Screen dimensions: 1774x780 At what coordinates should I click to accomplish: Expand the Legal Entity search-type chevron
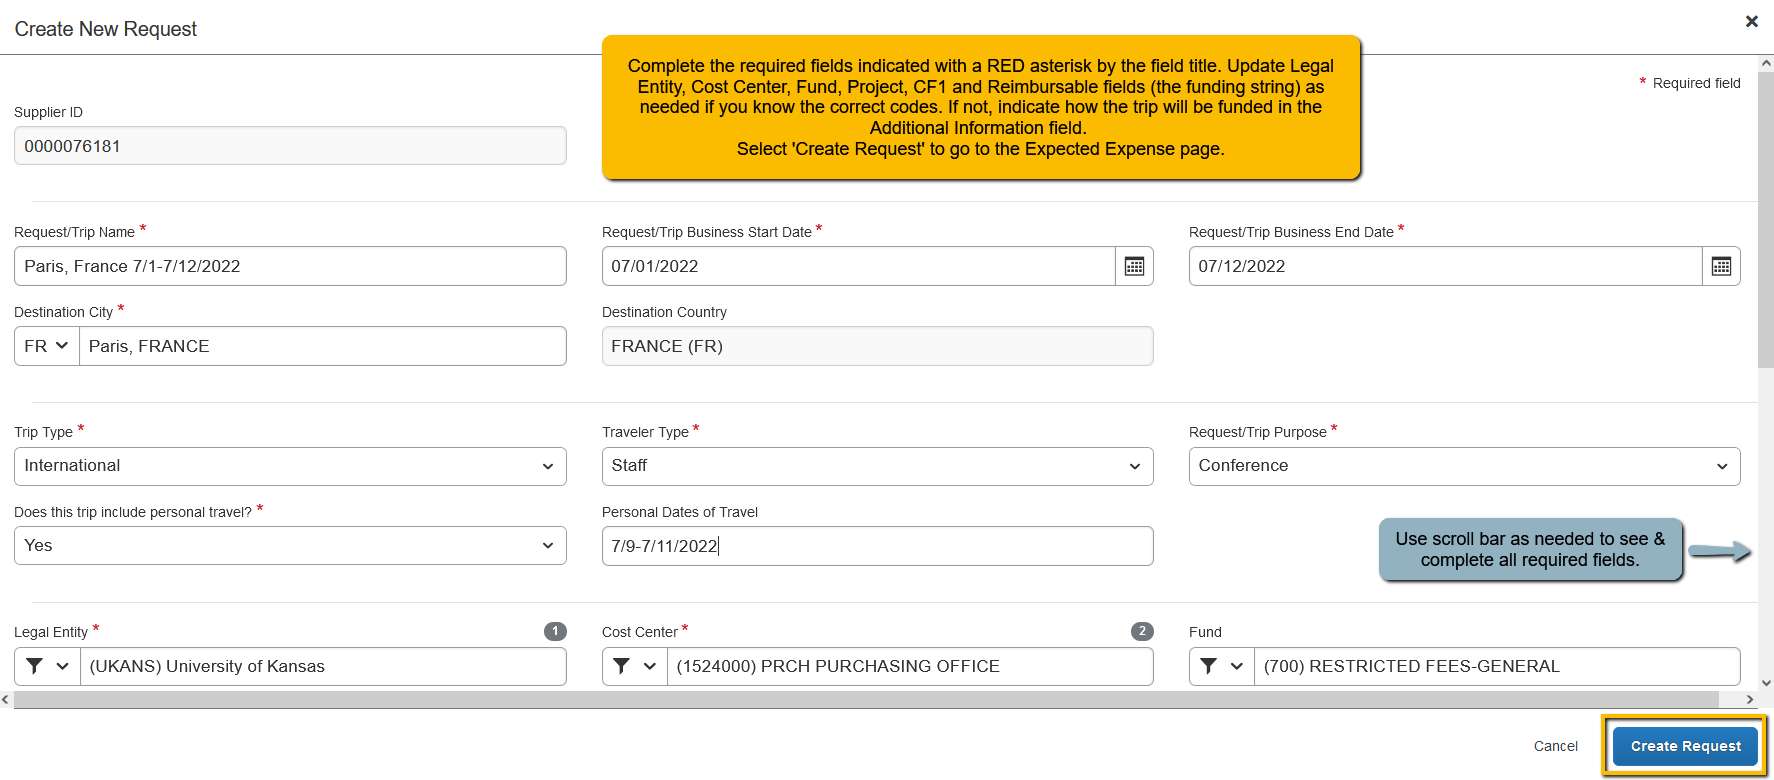click(63, 666)
